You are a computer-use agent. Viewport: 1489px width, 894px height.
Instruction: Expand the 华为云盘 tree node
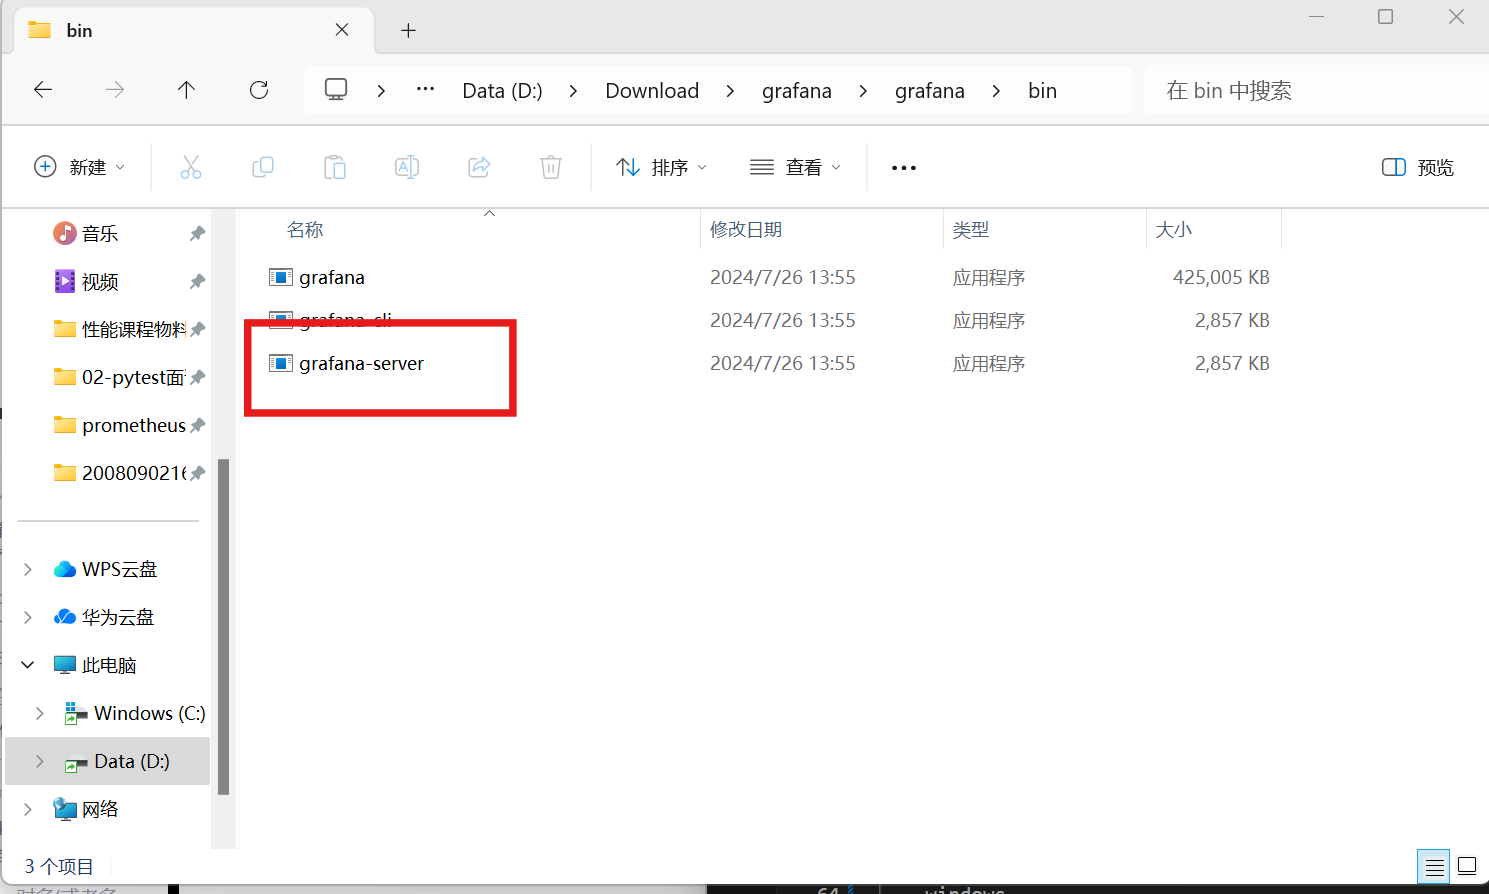point(28,617)
